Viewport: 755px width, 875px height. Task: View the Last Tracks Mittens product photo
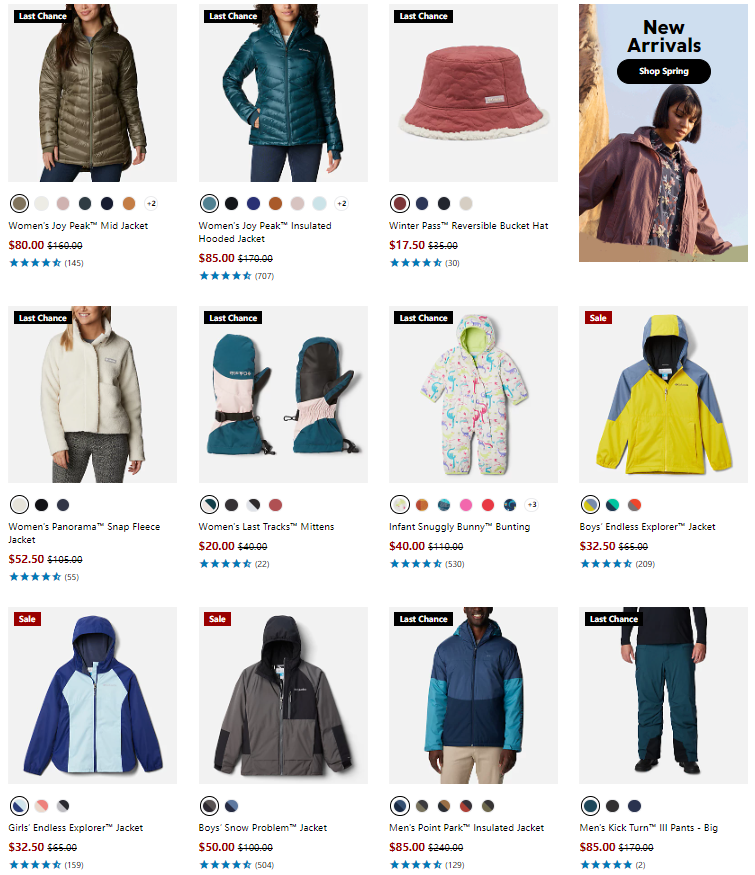(x=283, y=394)
